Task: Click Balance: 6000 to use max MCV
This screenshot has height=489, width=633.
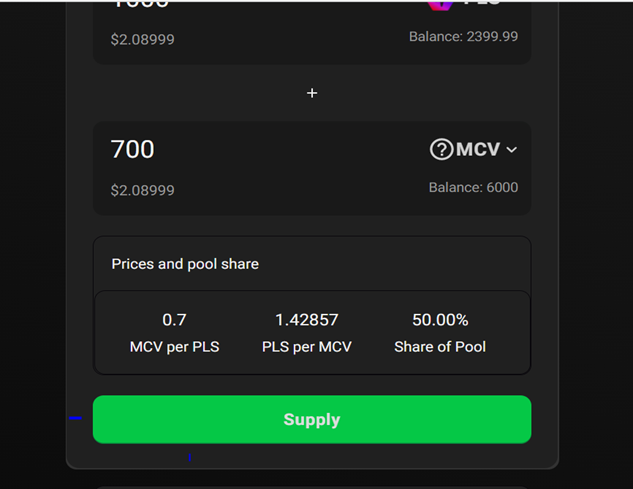Action: (x=473, y=187)
